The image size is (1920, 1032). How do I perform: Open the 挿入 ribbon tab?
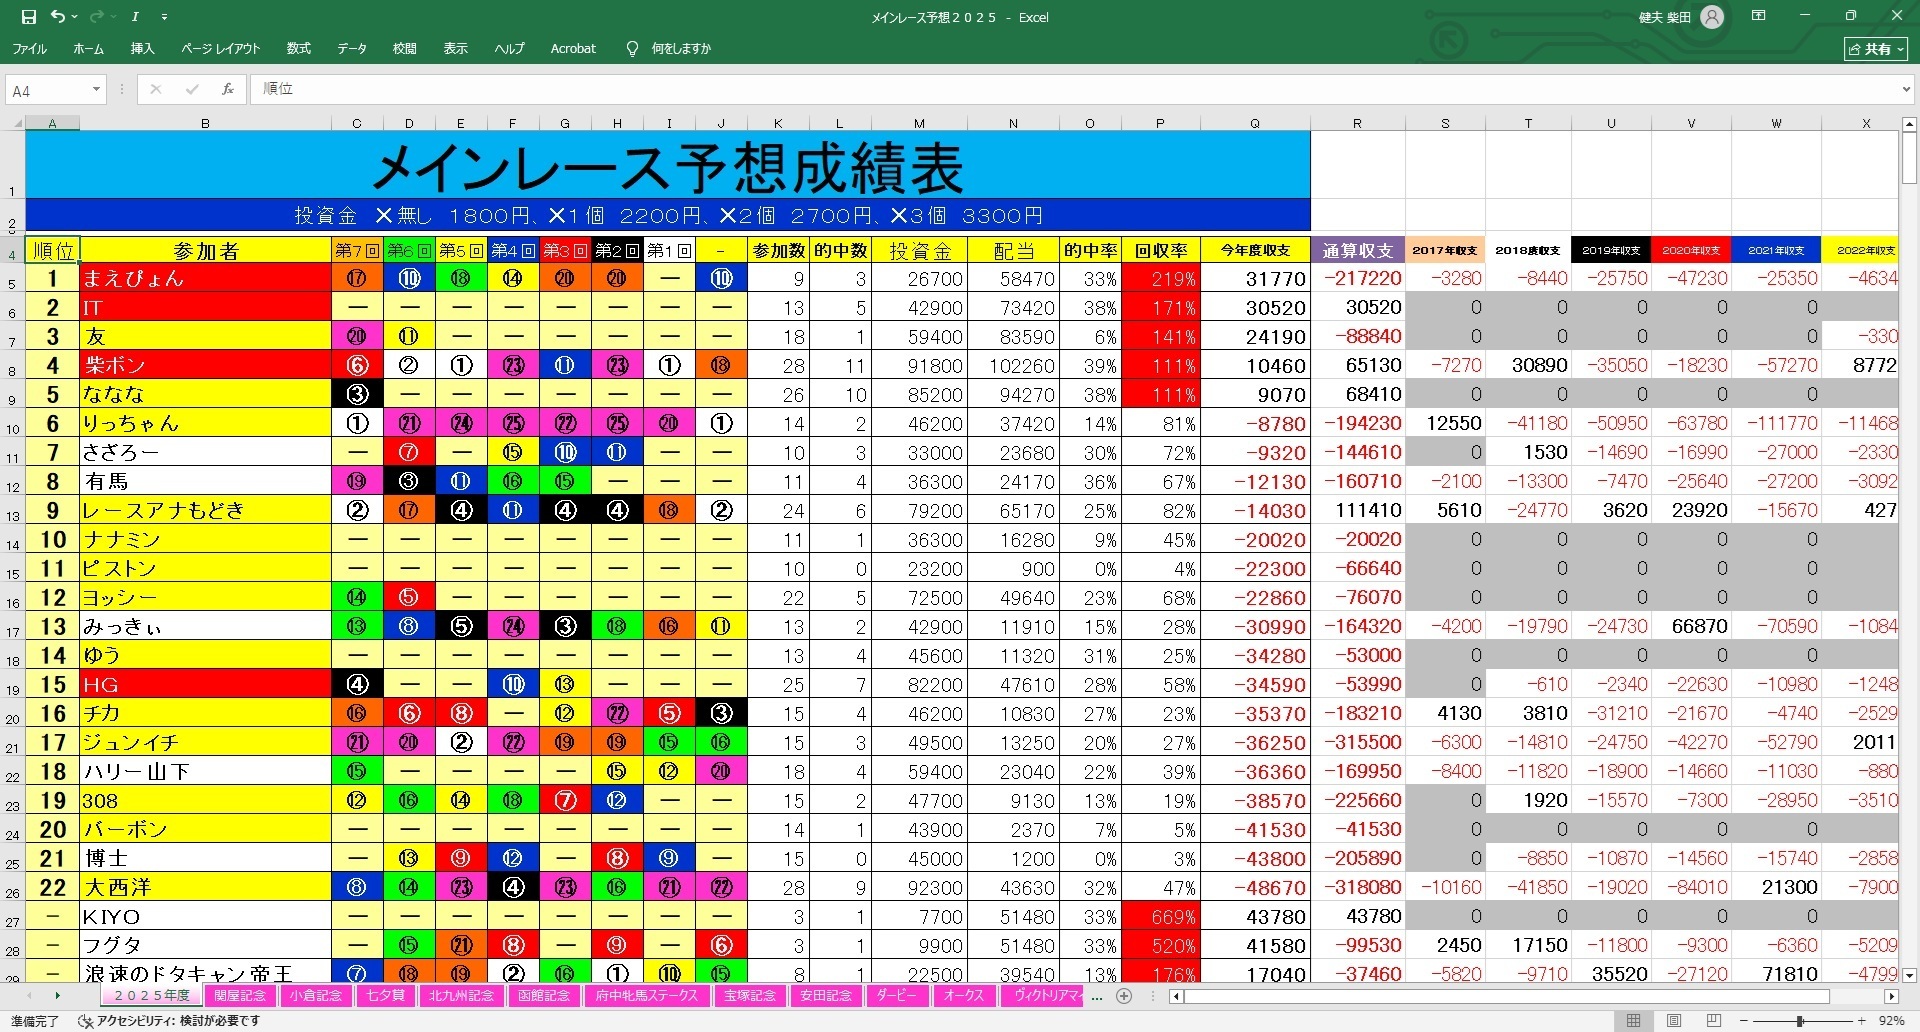coord(142,48)
